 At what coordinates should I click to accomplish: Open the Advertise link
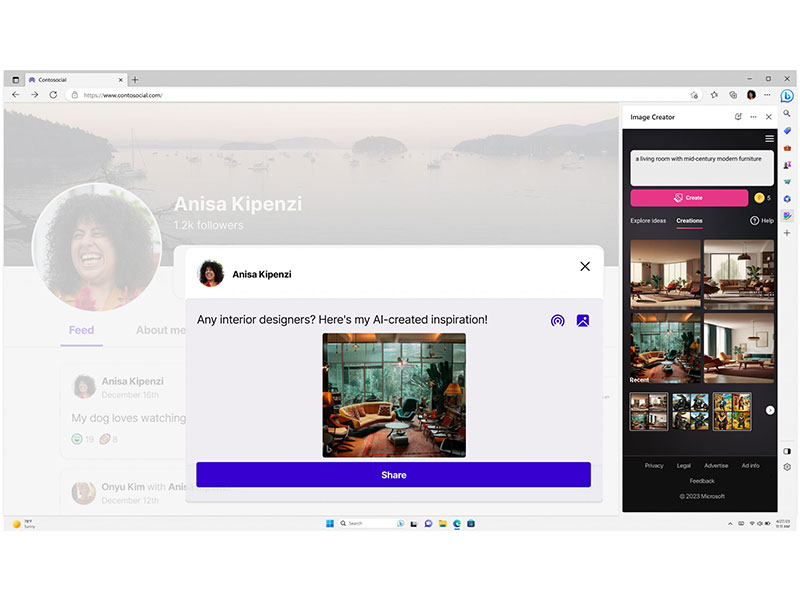pos(716,466)
